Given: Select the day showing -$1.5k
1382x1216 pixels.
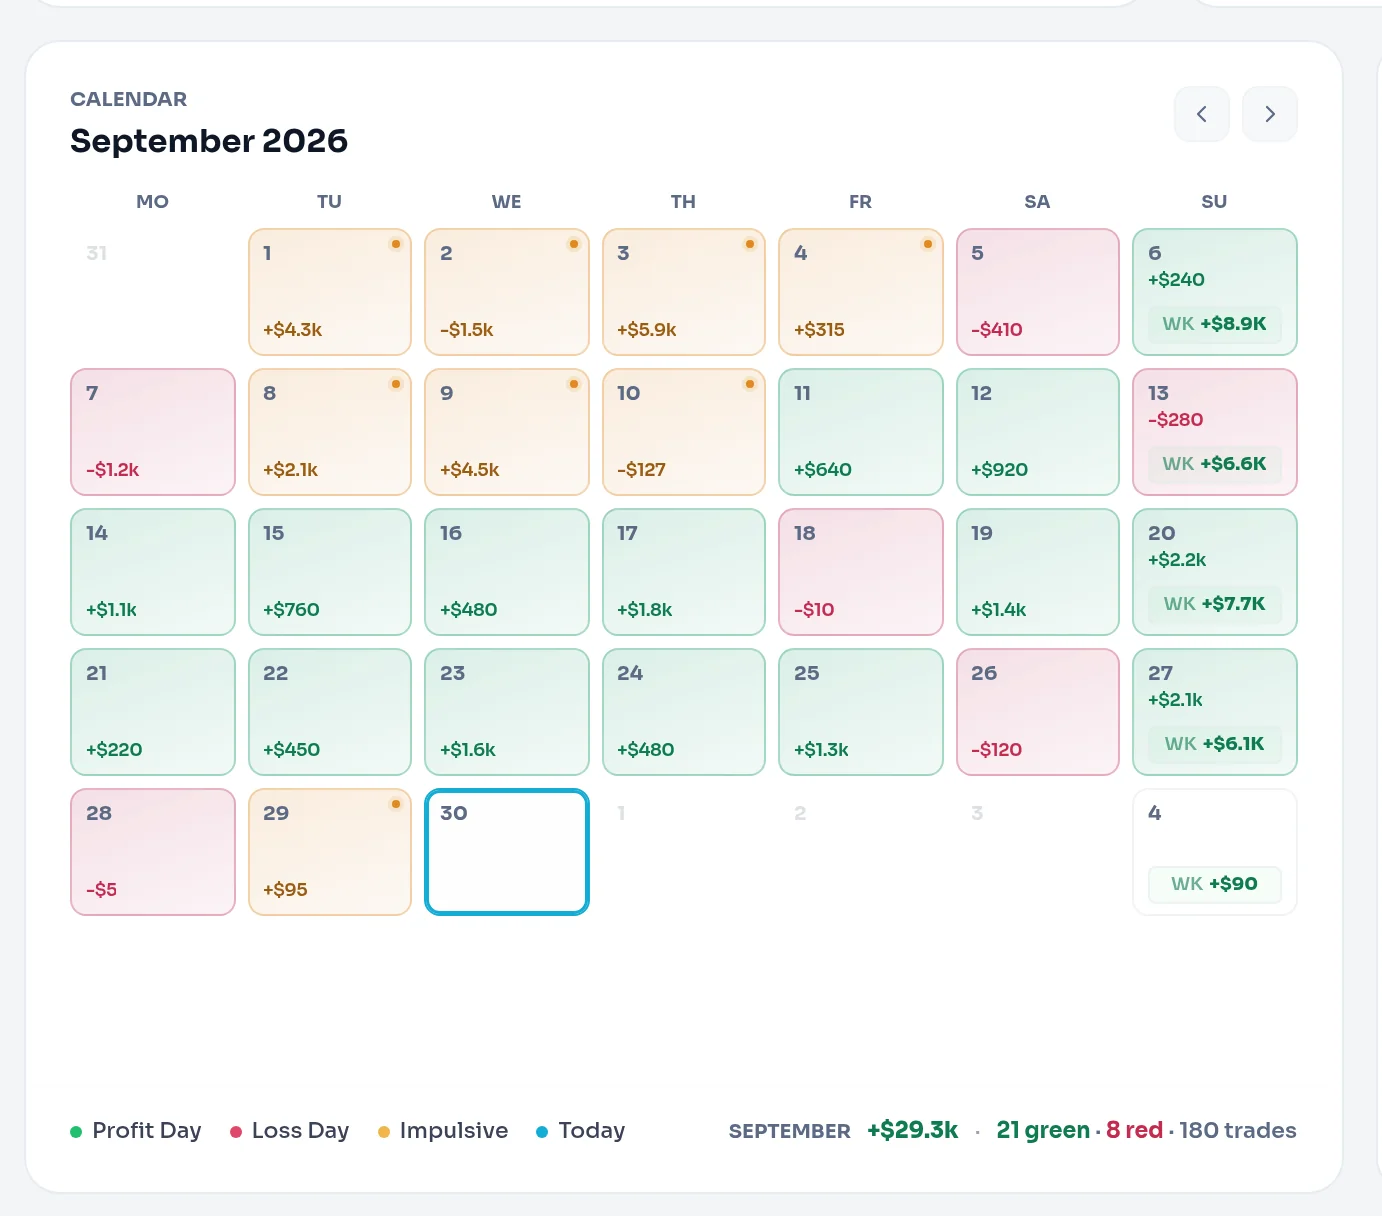Looking at the screenshot, I should [x=507, y=292].
